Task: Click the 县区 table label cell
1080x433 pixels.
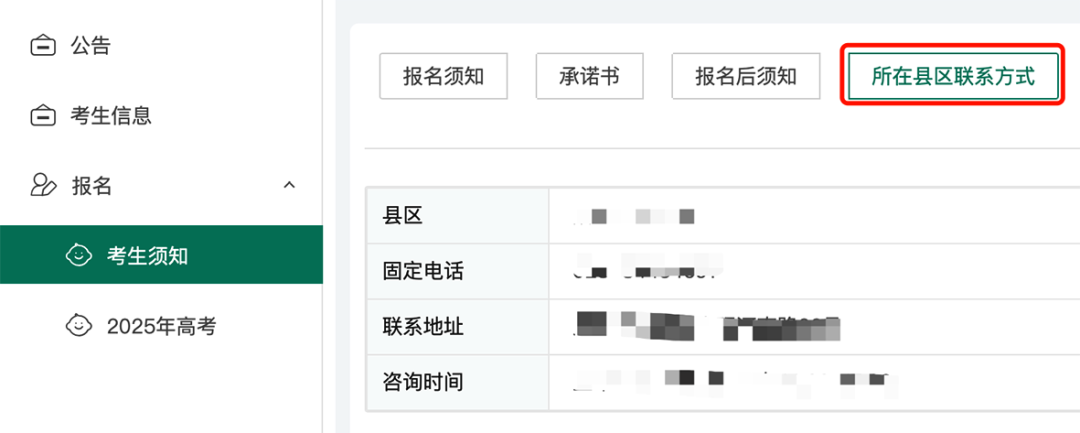Action: pyautogui.click(x=403, y=215)
